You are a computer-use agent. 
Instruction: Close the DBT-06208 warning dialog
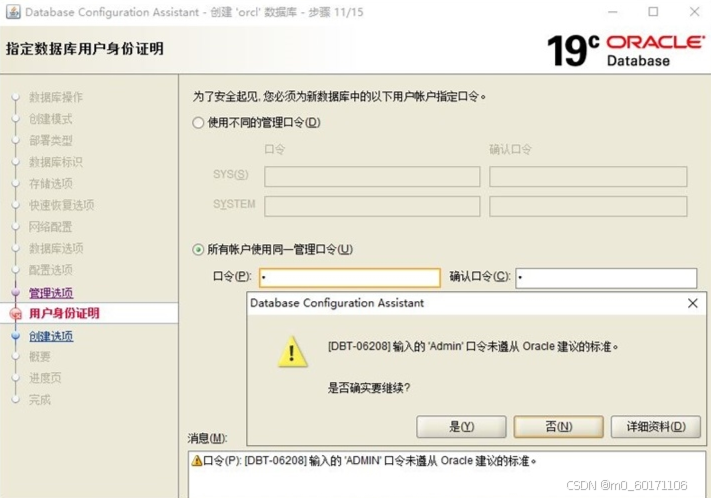click(x=692, y=303)
